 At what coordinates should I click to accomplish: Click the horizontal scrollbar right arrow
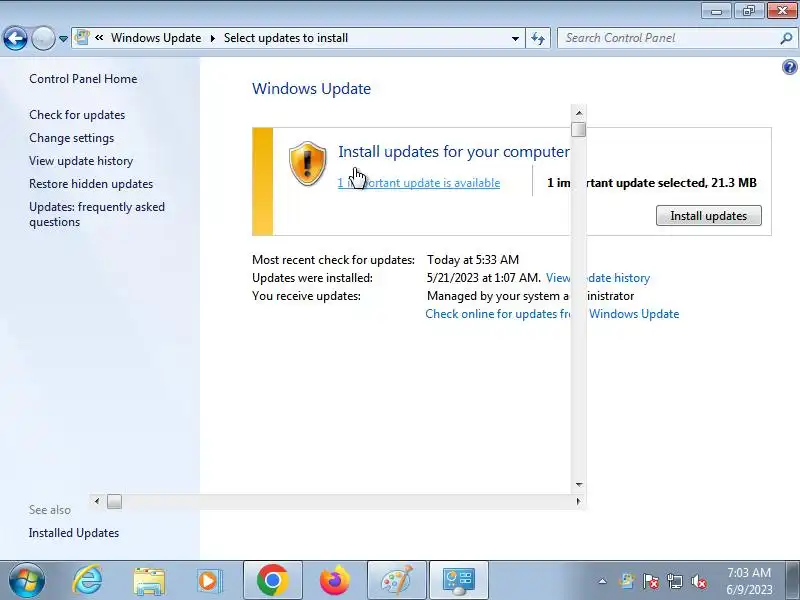point(578,502)
